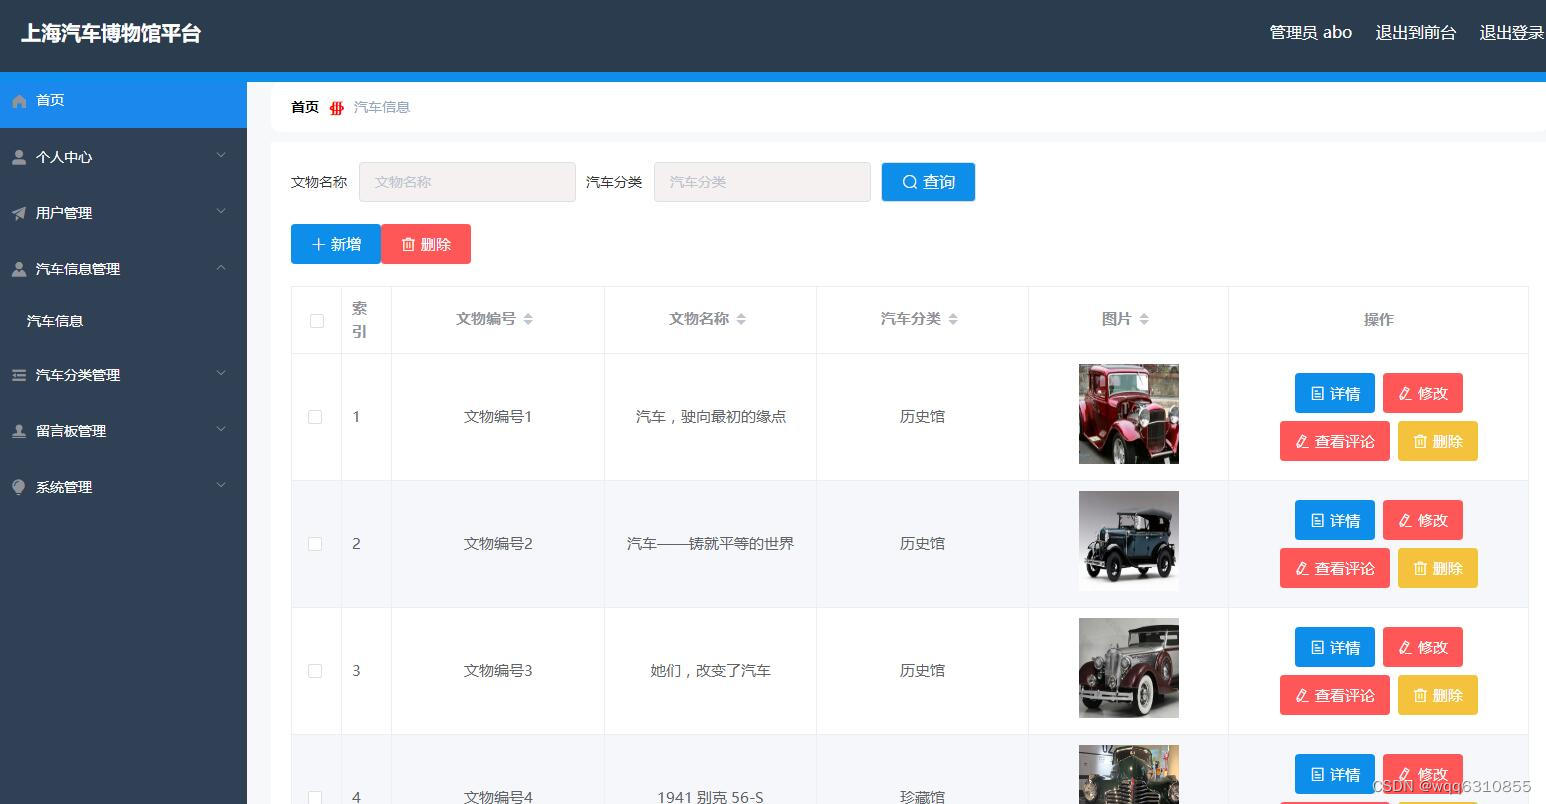Check the select-all checkbox in table header

click(316, 320)
